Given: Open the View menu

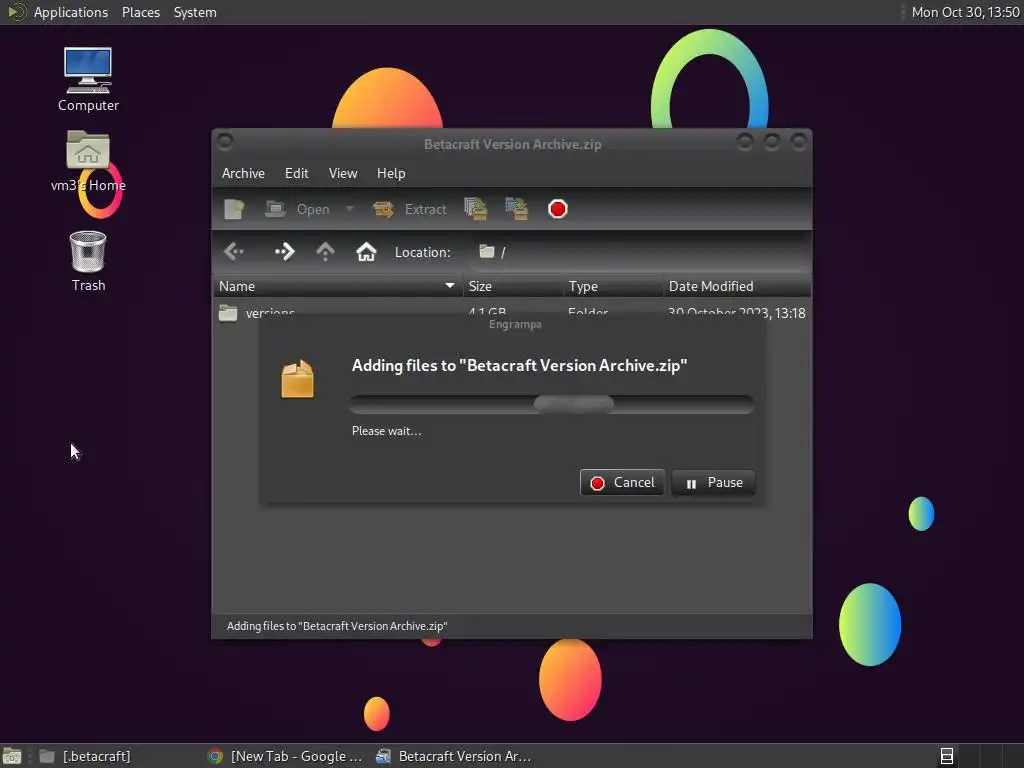Looking at the screenshot, I should 343,173.
